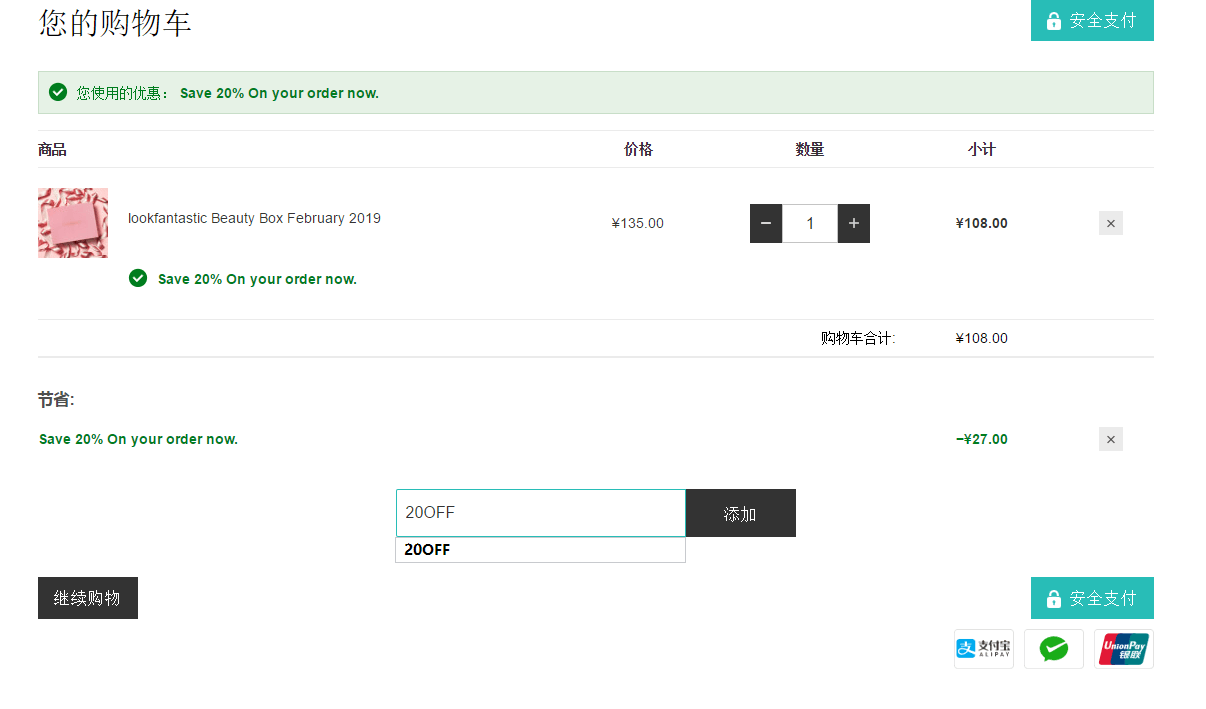The width and height of the screenshot is (1206, 709).
Task: Click the item price ¥135.00
Action: (x=638, y=223)
